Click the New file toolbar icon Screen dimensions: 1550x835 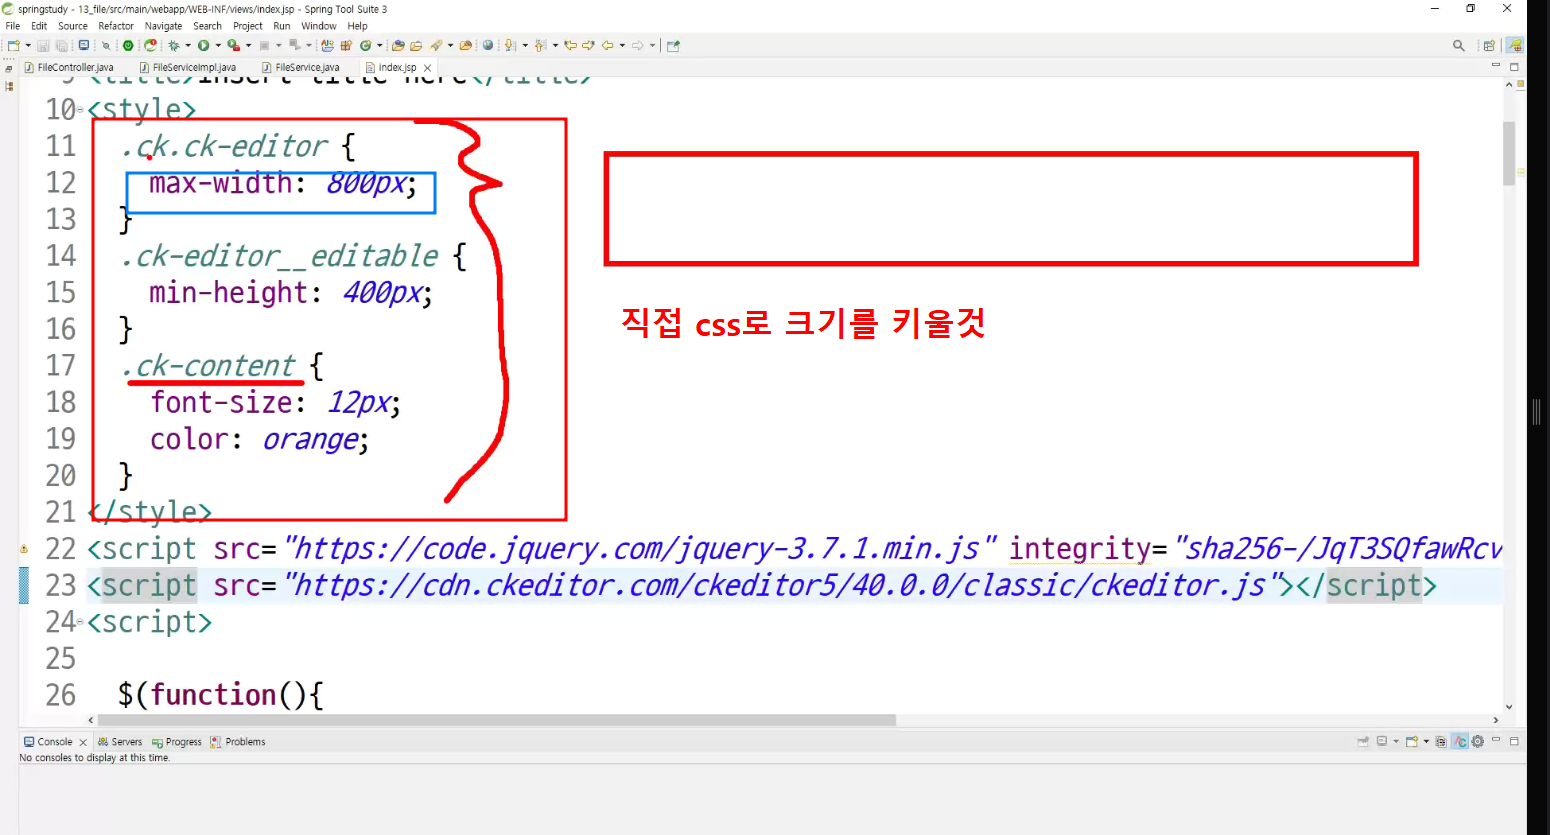tap(13, 45)
